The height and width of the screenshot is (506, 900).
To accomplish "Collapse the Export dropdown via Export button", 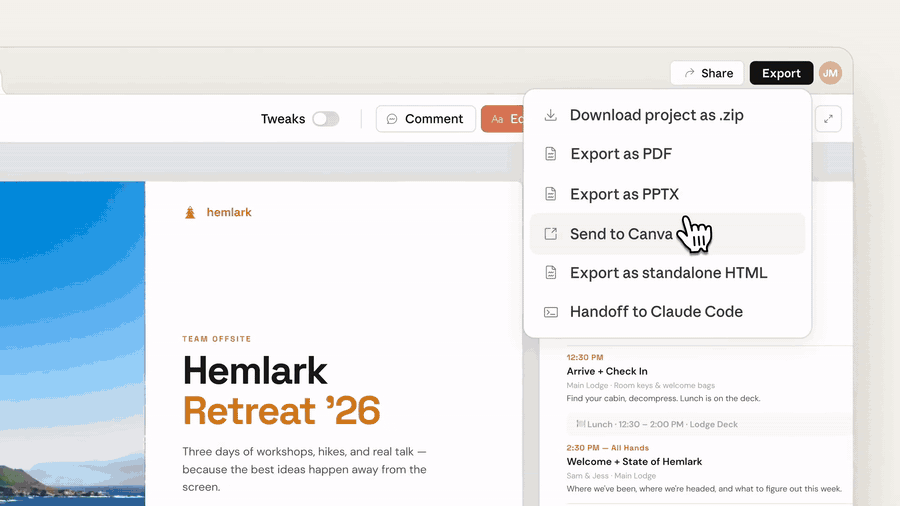I will pyautogui.click(x=780, y=73).
